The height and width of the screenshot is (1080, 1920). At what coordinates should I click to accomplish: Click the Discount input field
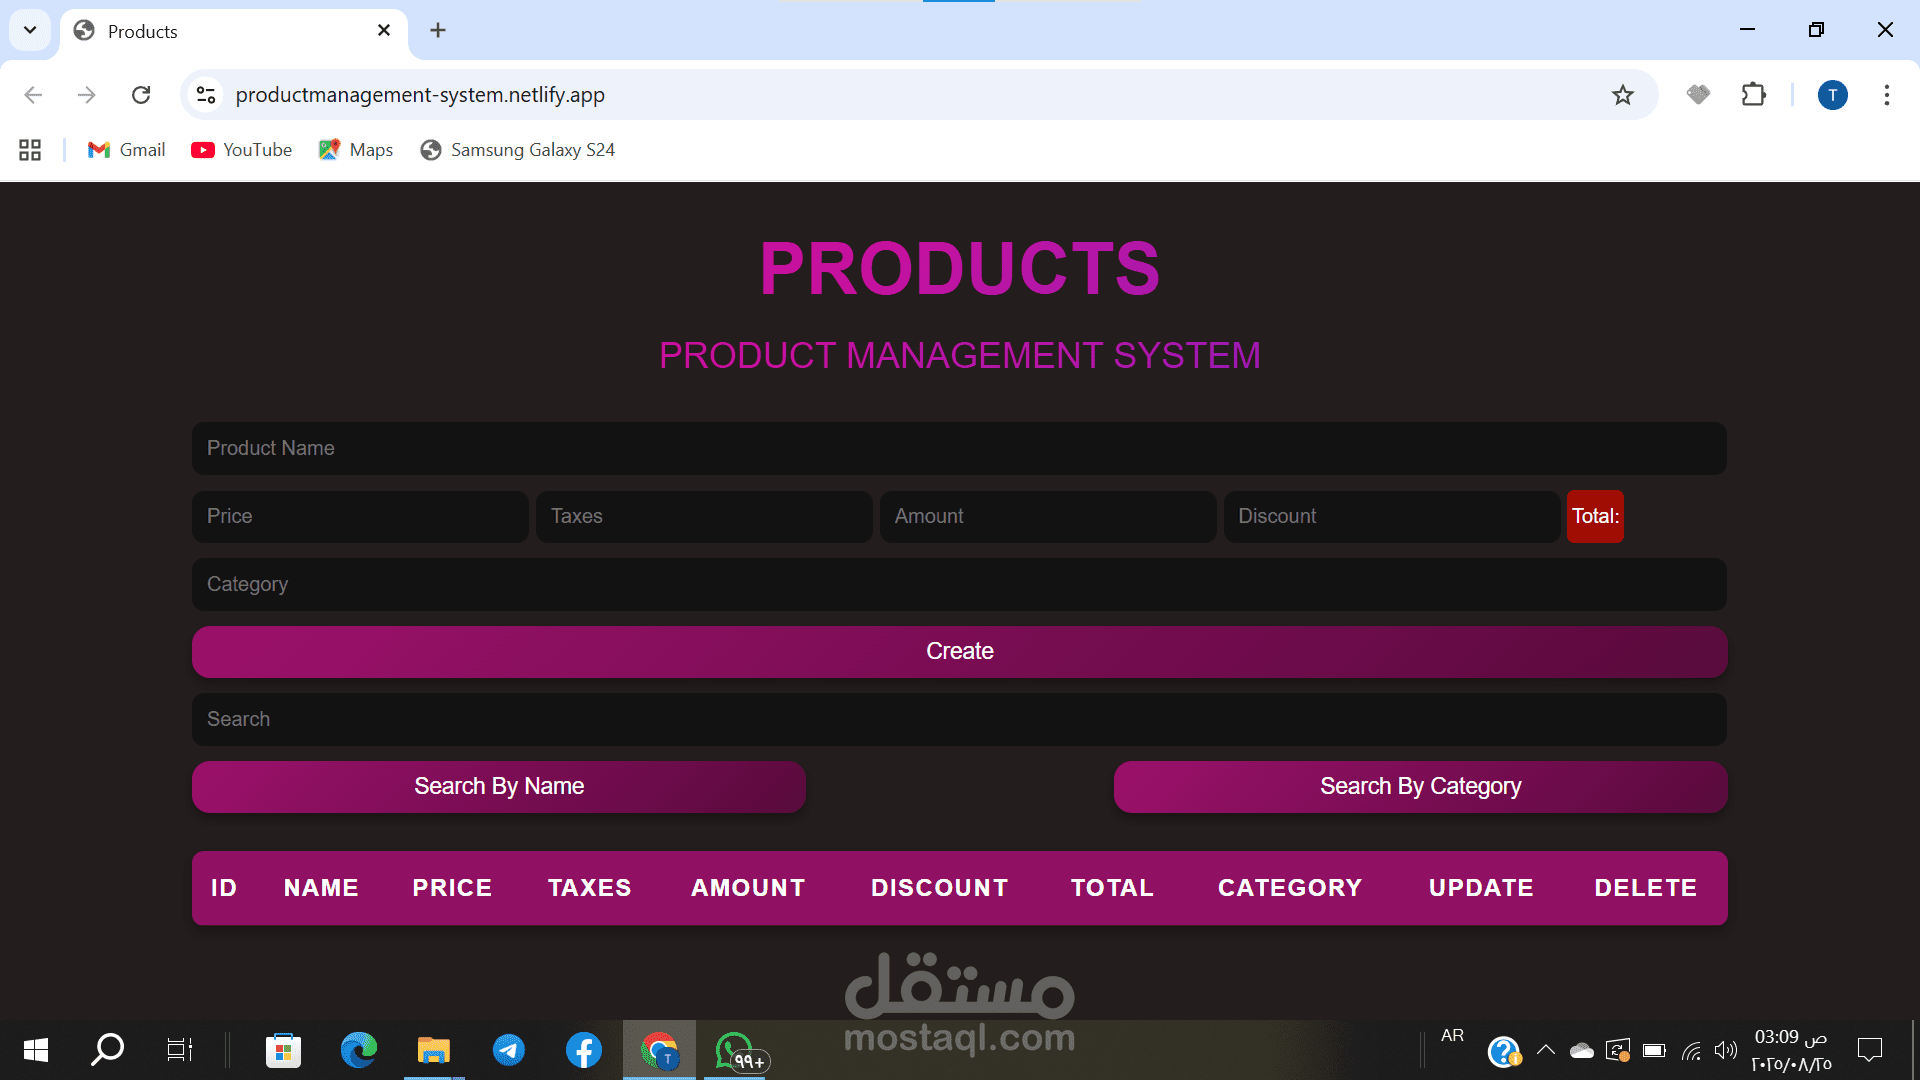(1392, 516)
